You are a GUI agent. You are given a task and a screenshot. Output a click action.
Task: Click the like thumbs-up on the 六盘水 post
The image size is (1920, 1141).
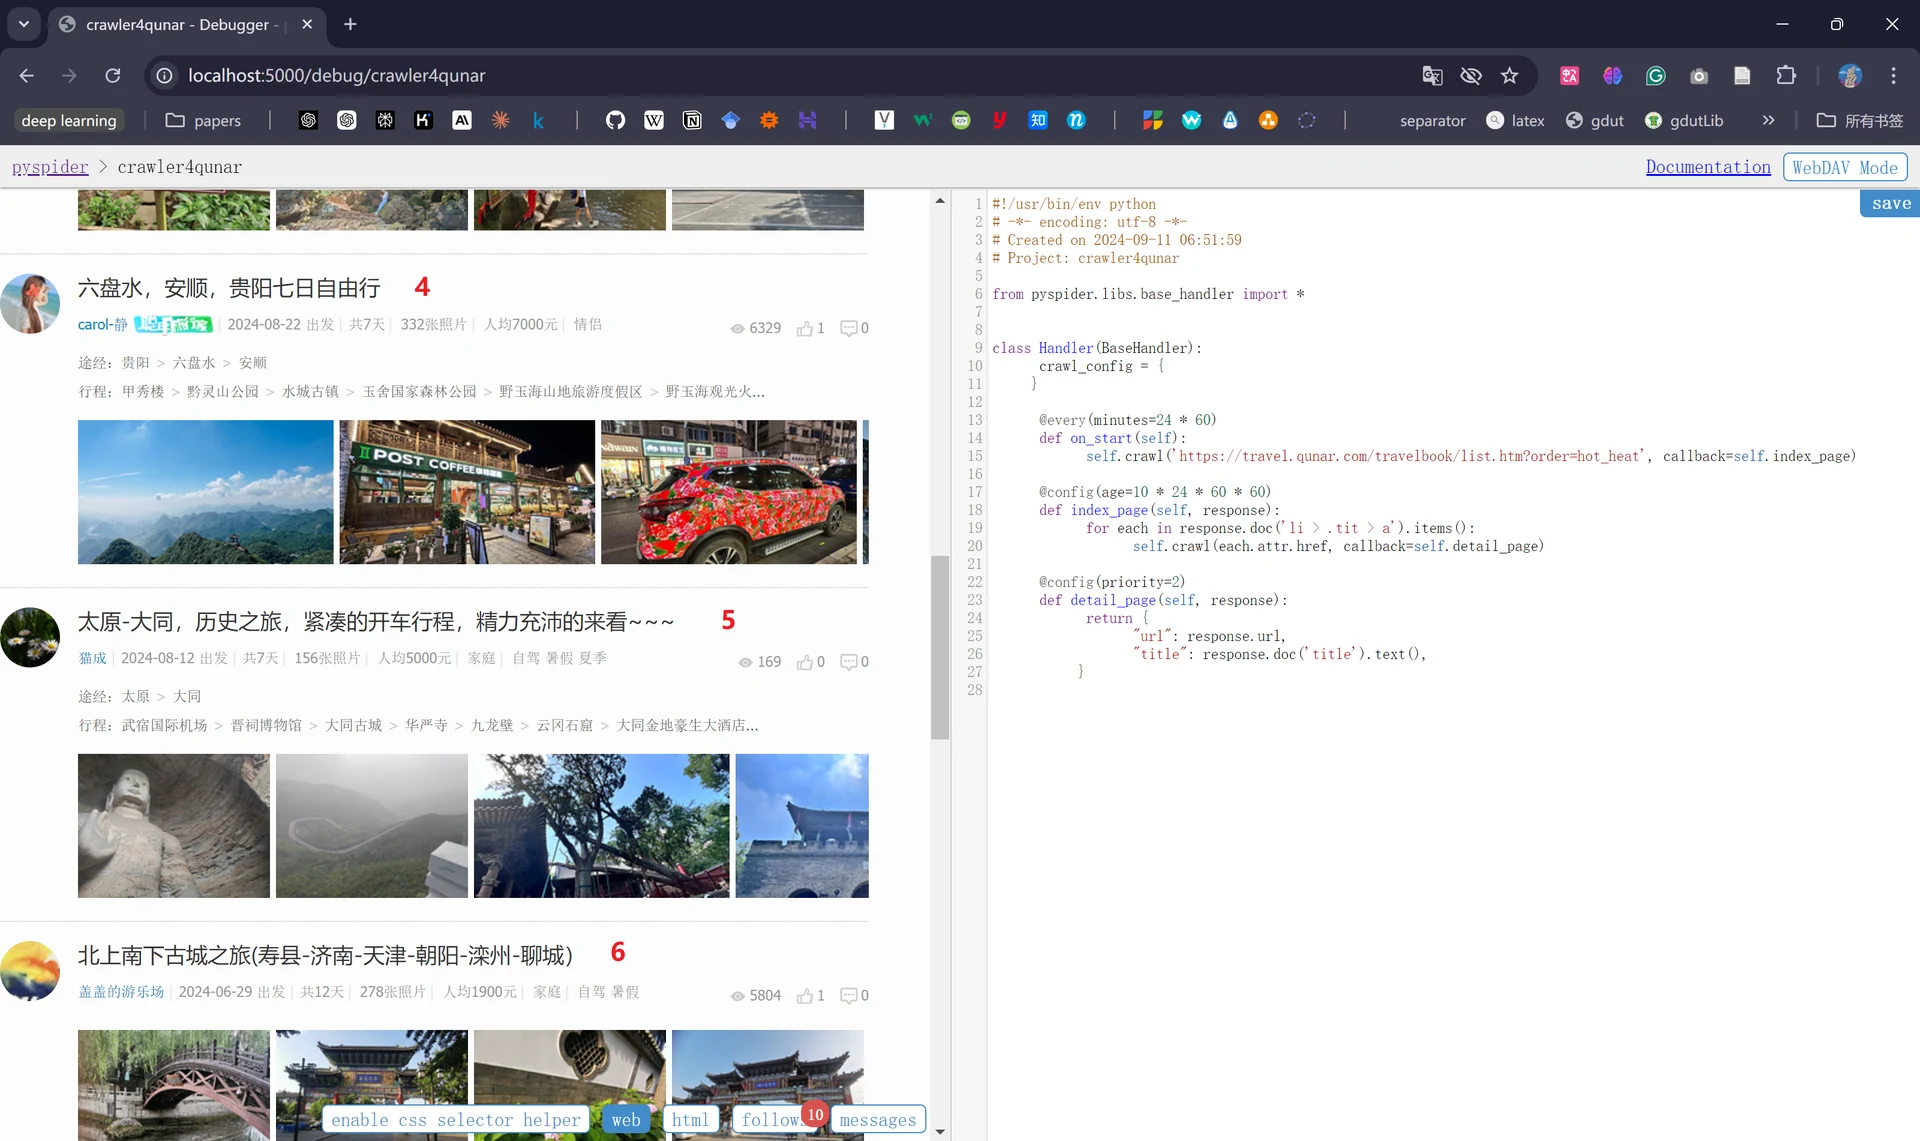[805, 328]
